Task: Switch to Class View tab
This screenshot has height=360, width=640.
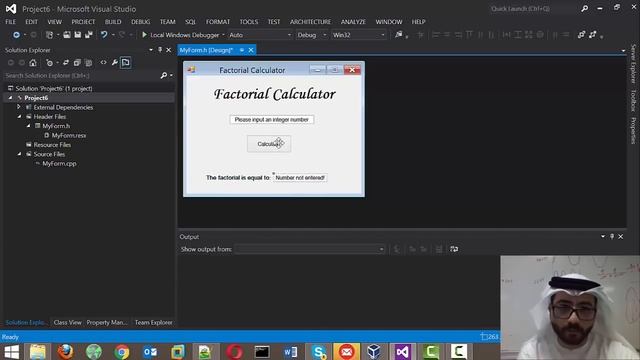Action: point(67,322)
